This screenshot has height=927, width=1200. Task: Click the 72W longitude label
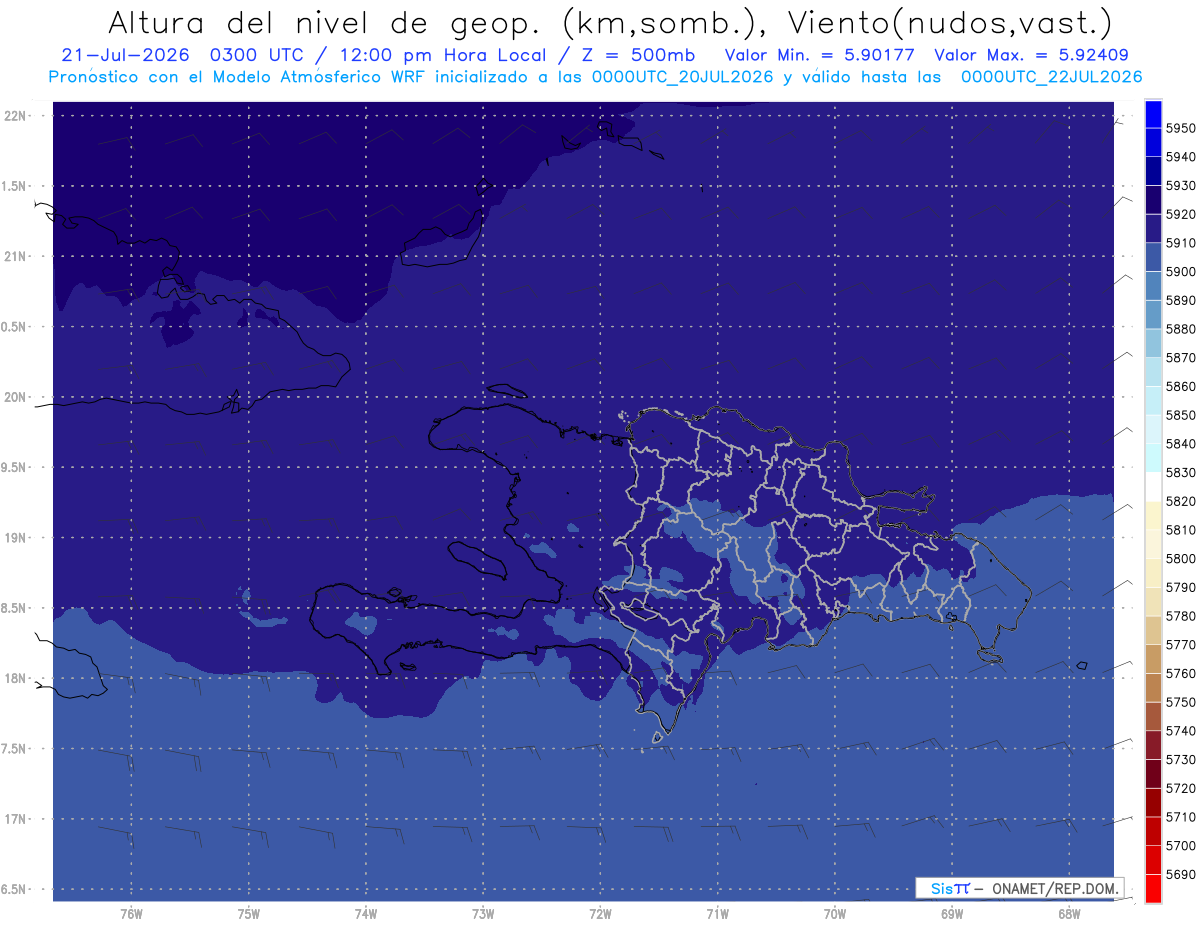point(601,913)
